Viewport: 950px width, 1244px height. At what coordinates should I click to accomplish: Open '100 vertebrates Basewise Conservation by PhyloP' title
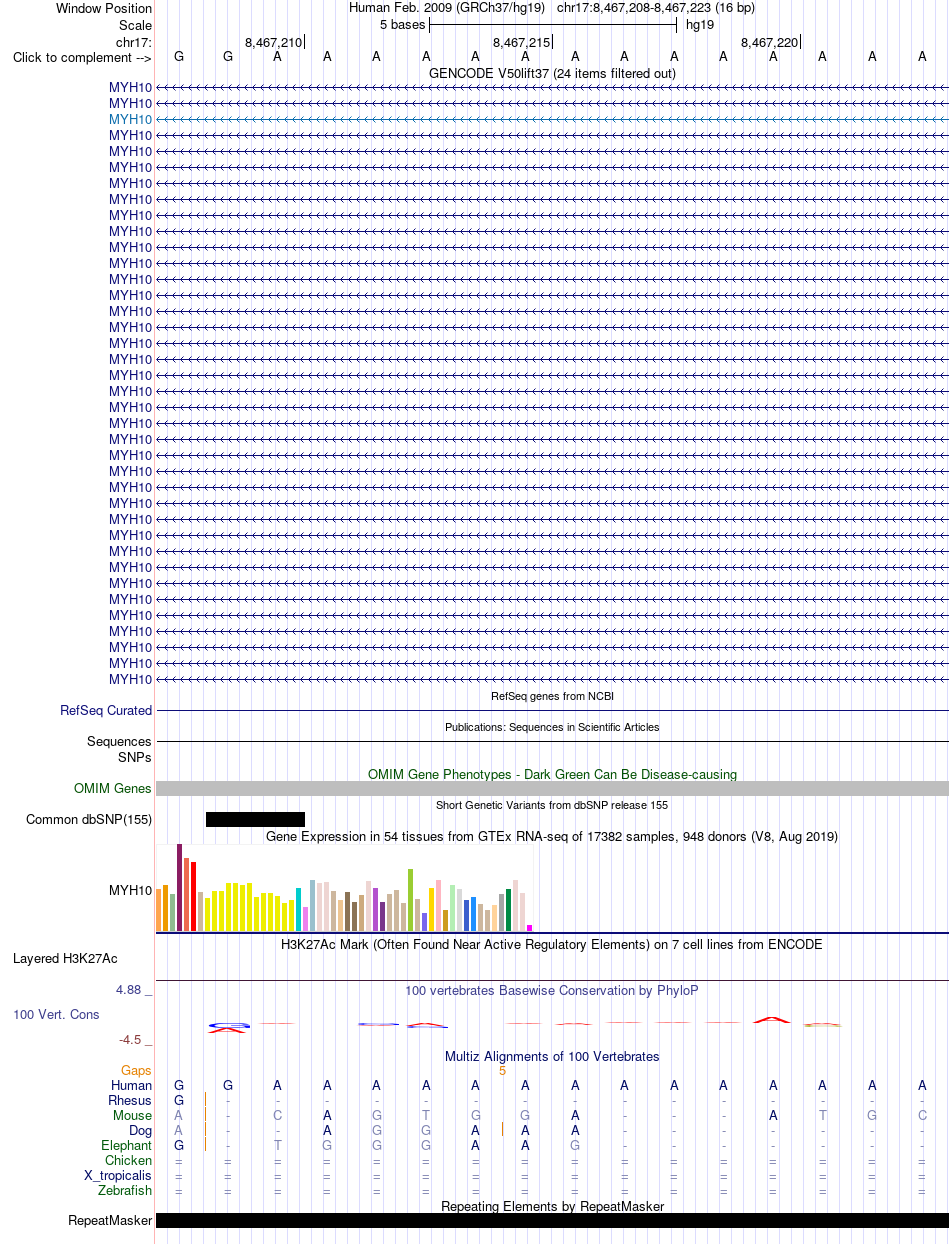click(x=552, y=990)
